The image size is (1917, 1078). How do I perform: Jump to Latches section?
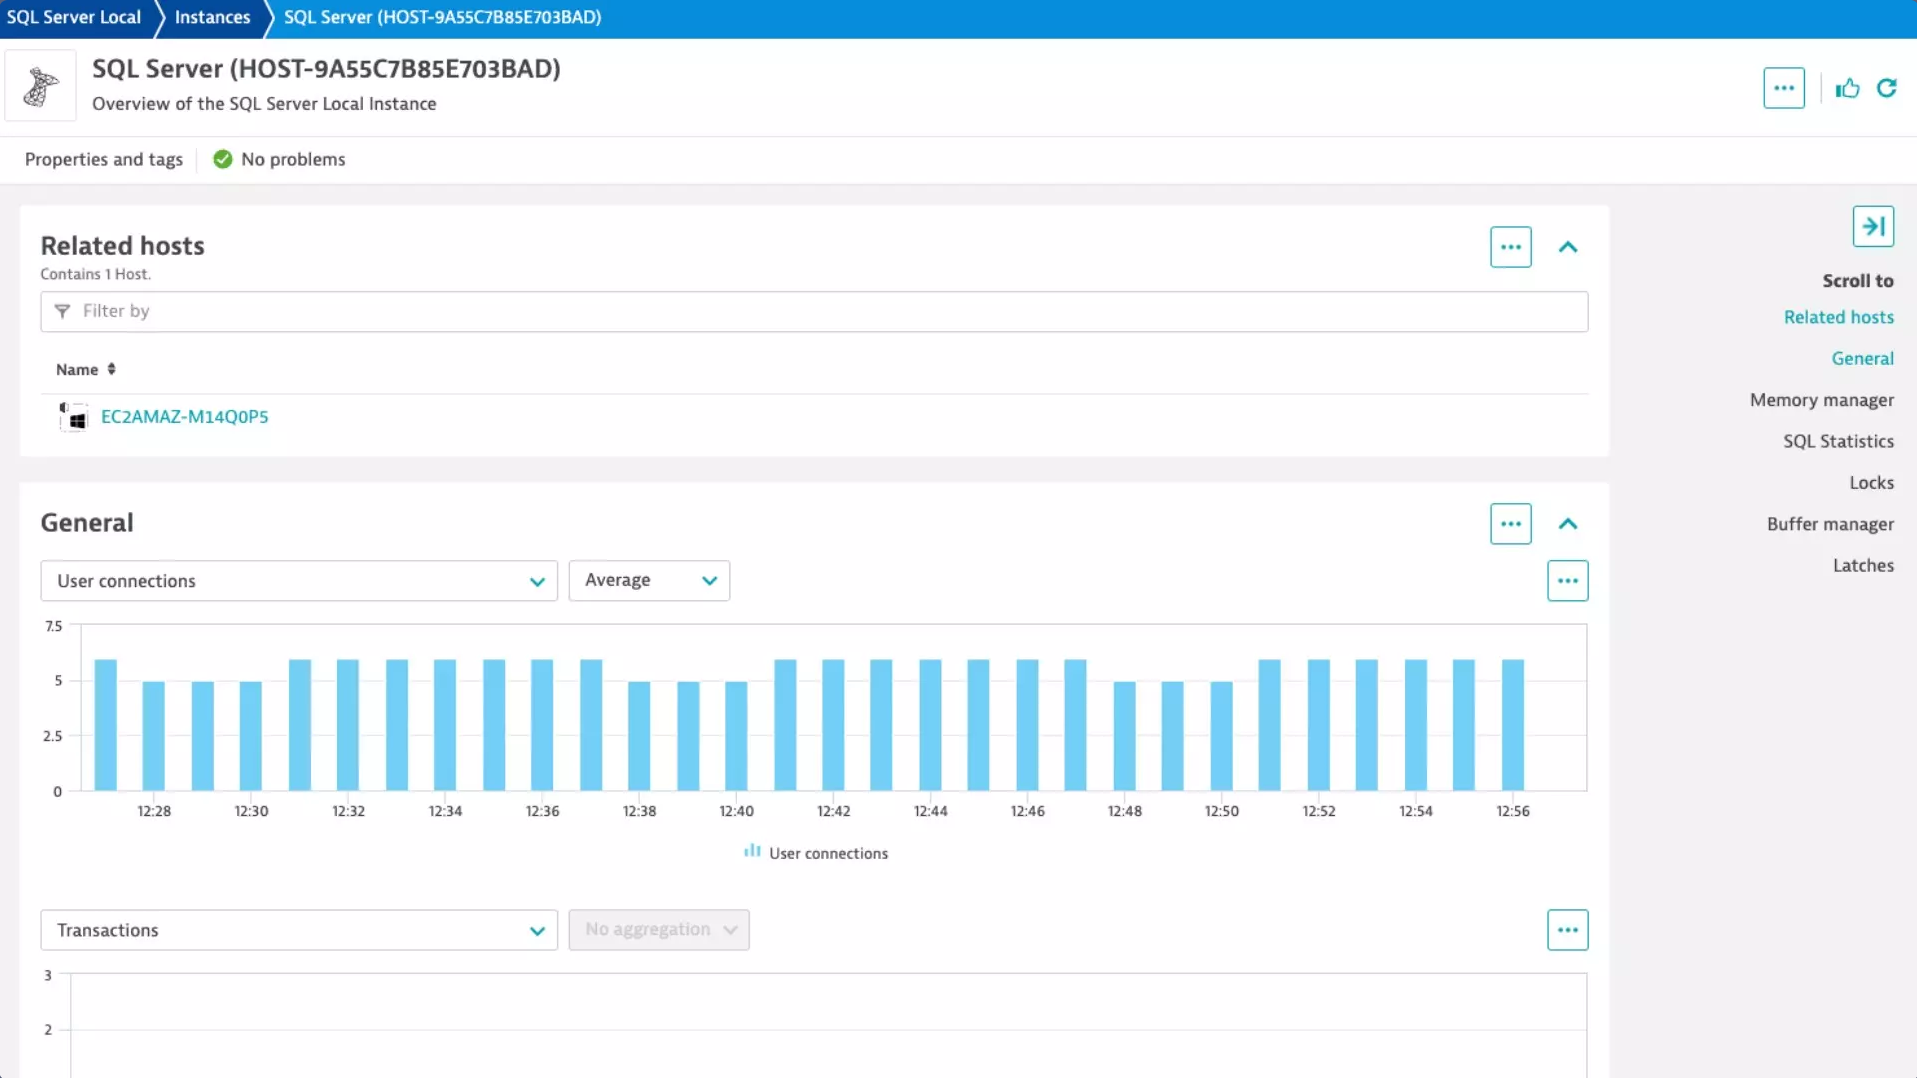coord(1863,565)
